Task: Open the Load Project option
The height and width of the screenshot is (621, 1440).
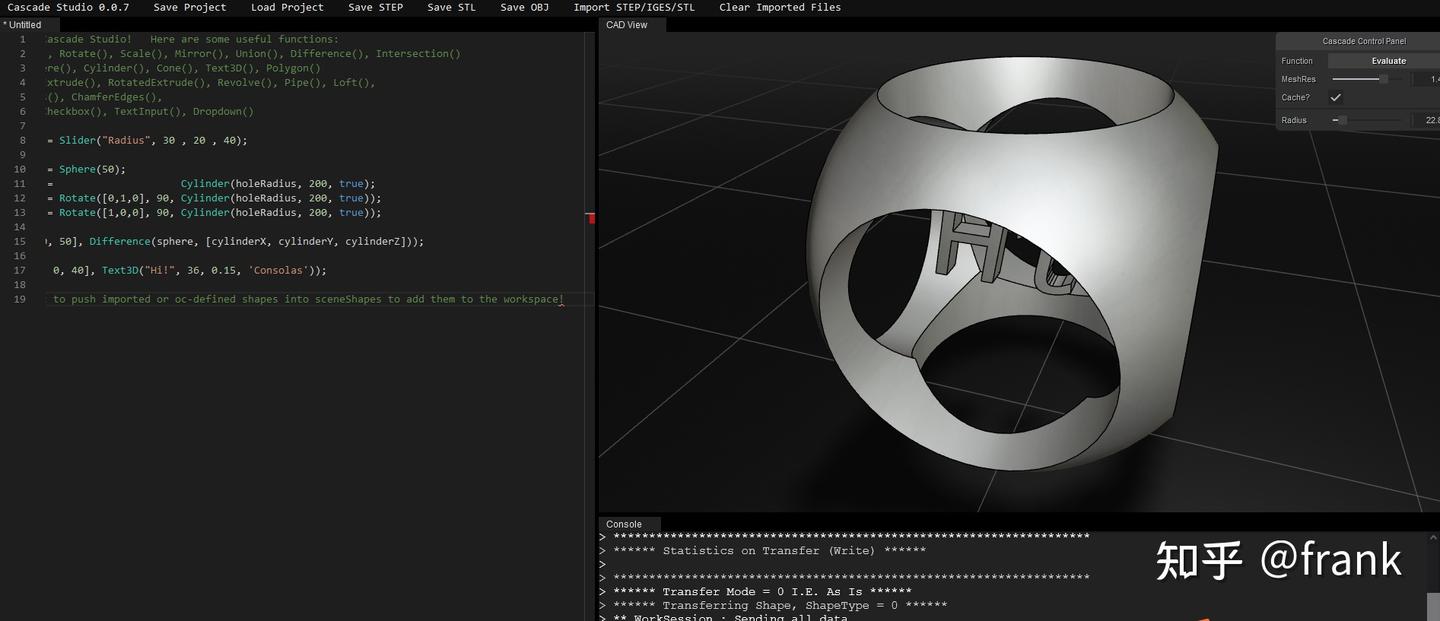Action: [287, 7]
